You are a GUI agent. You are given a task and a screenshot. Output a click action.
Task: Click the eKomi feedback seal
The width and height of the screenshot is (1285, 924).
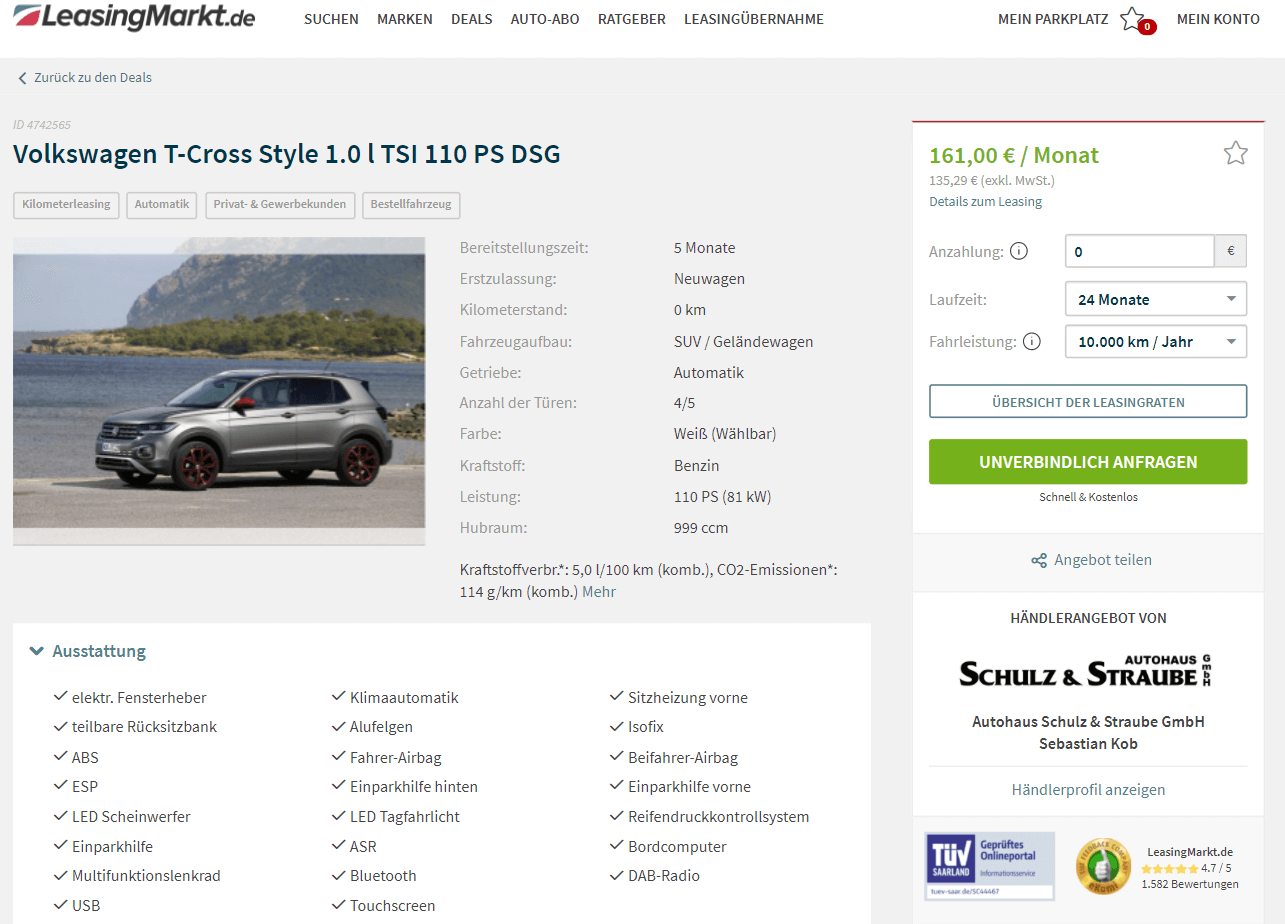pyautogui.click(x=1104, y=866)
